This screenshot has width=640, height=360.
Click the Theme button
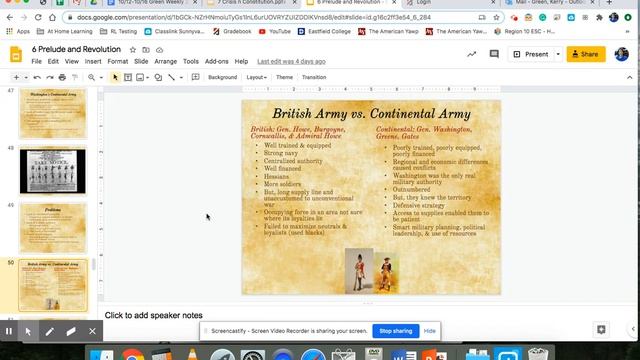point(284,77)
